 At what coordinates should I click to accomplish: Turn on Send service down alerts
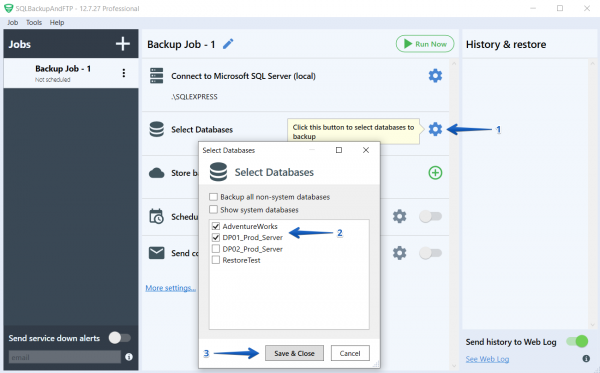pos(120,338)
